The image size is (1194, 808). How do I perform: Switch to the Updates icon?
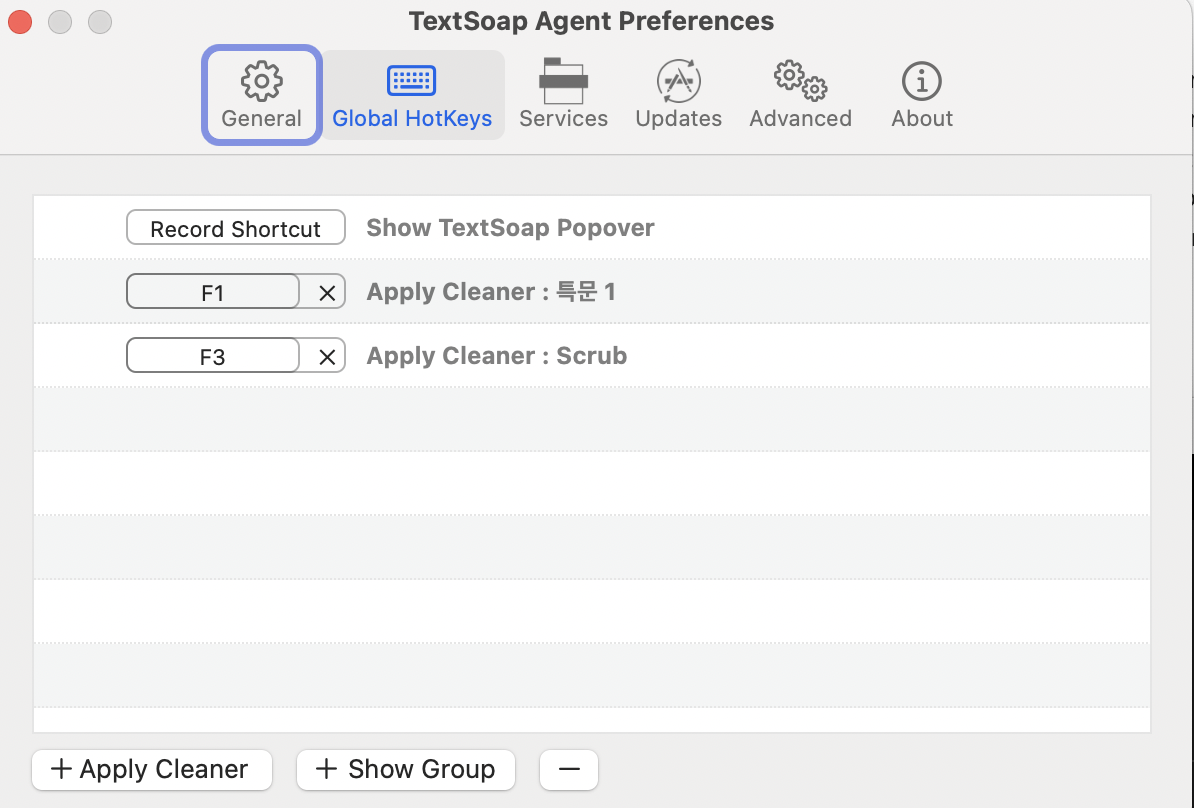point(678,81)
